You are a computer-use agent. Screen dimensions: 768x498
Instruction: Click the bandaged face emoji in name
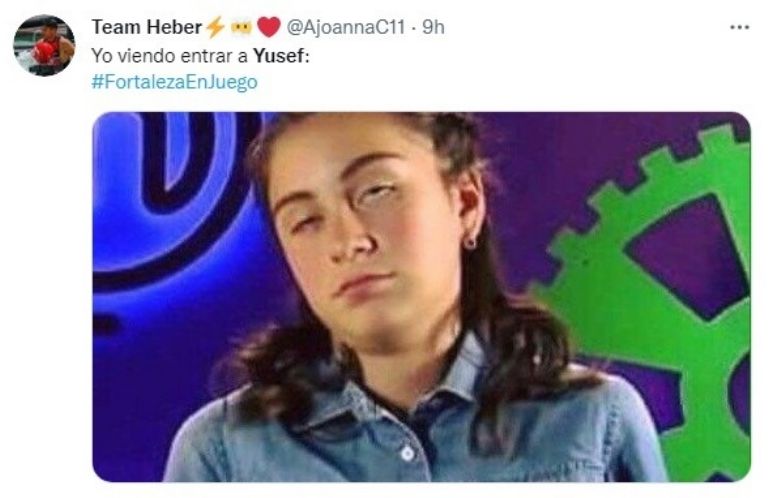pyautogui.click(x=241, y=27)
